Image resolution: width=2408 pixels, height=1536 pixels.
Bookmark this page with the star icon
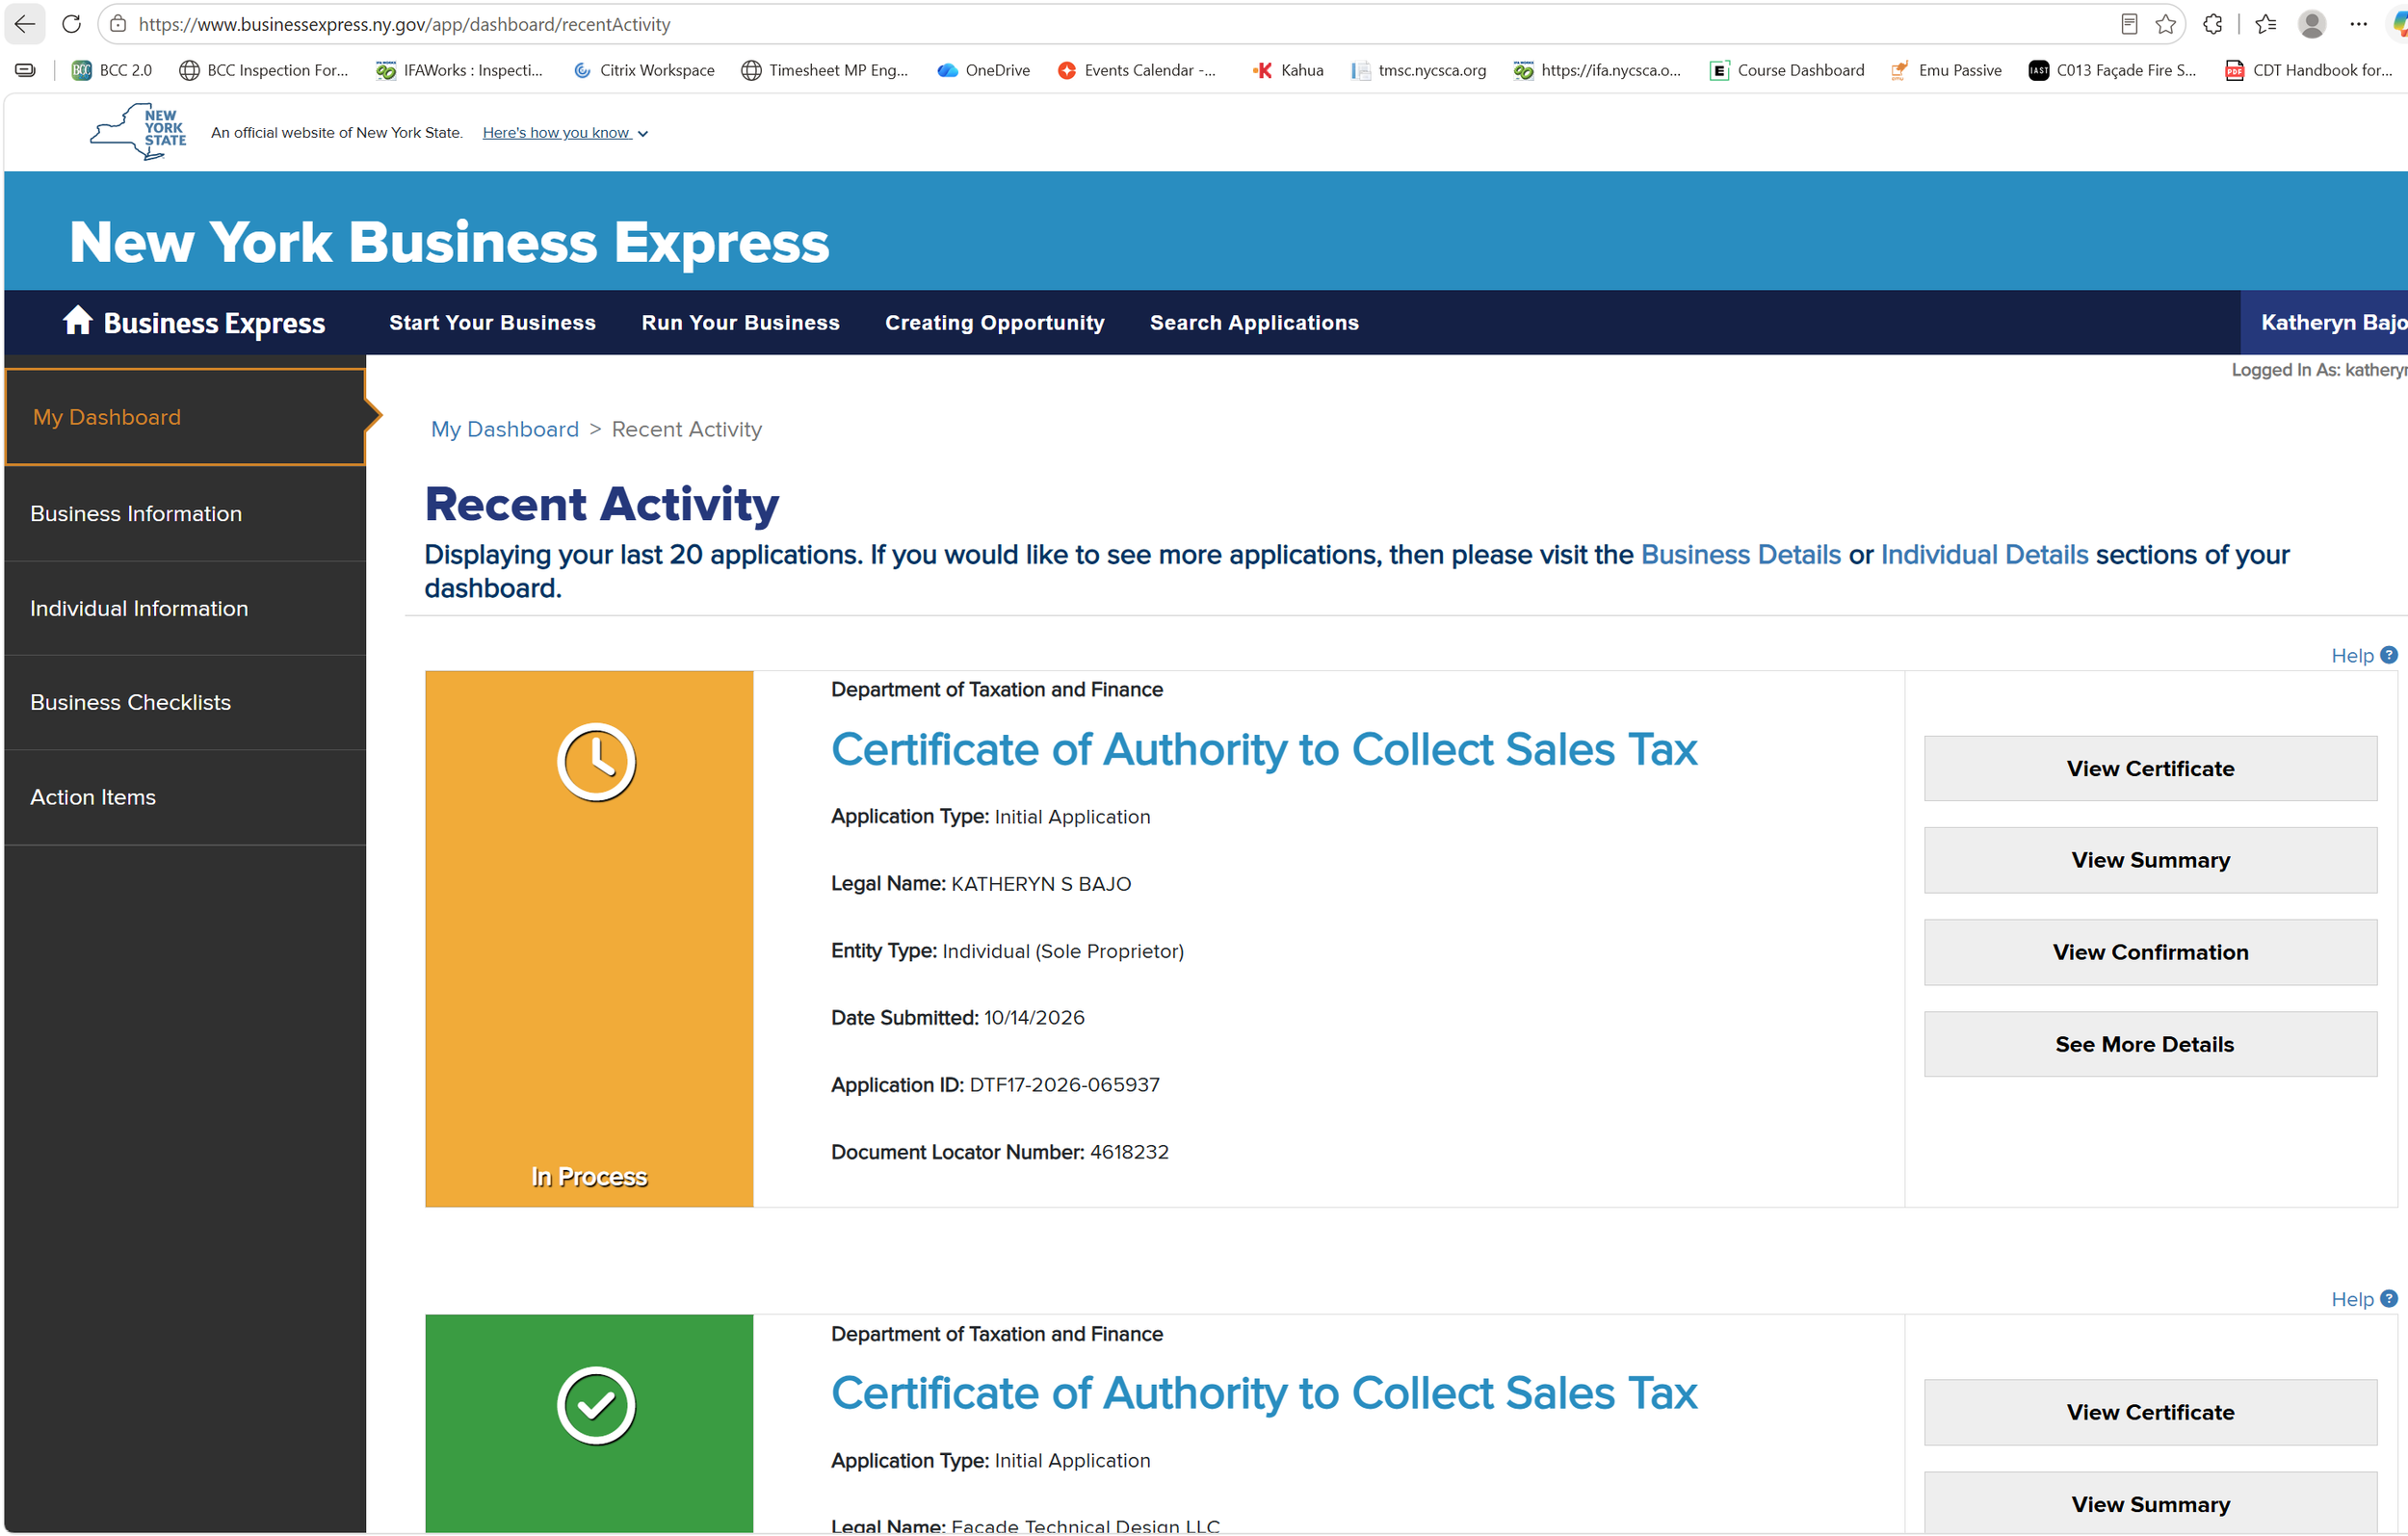click(x=2166, y=24)
